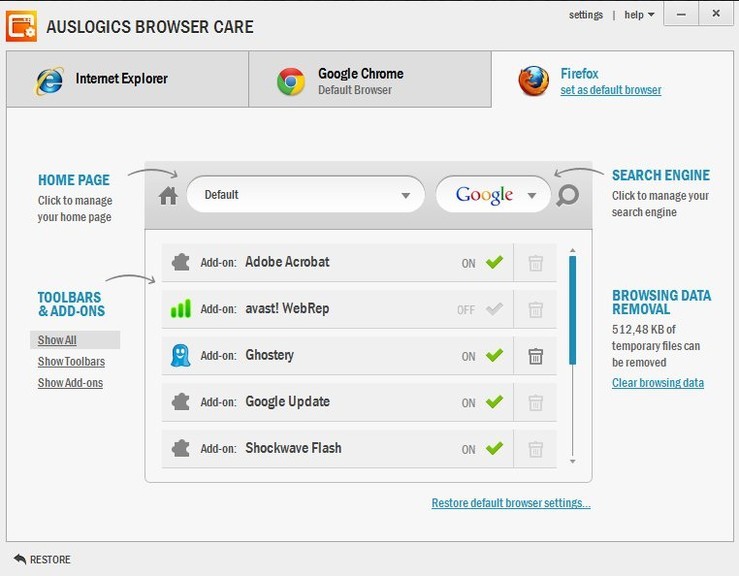
Task: Click the Adobe Acrobat add-on name
Action: click(287, 262)
